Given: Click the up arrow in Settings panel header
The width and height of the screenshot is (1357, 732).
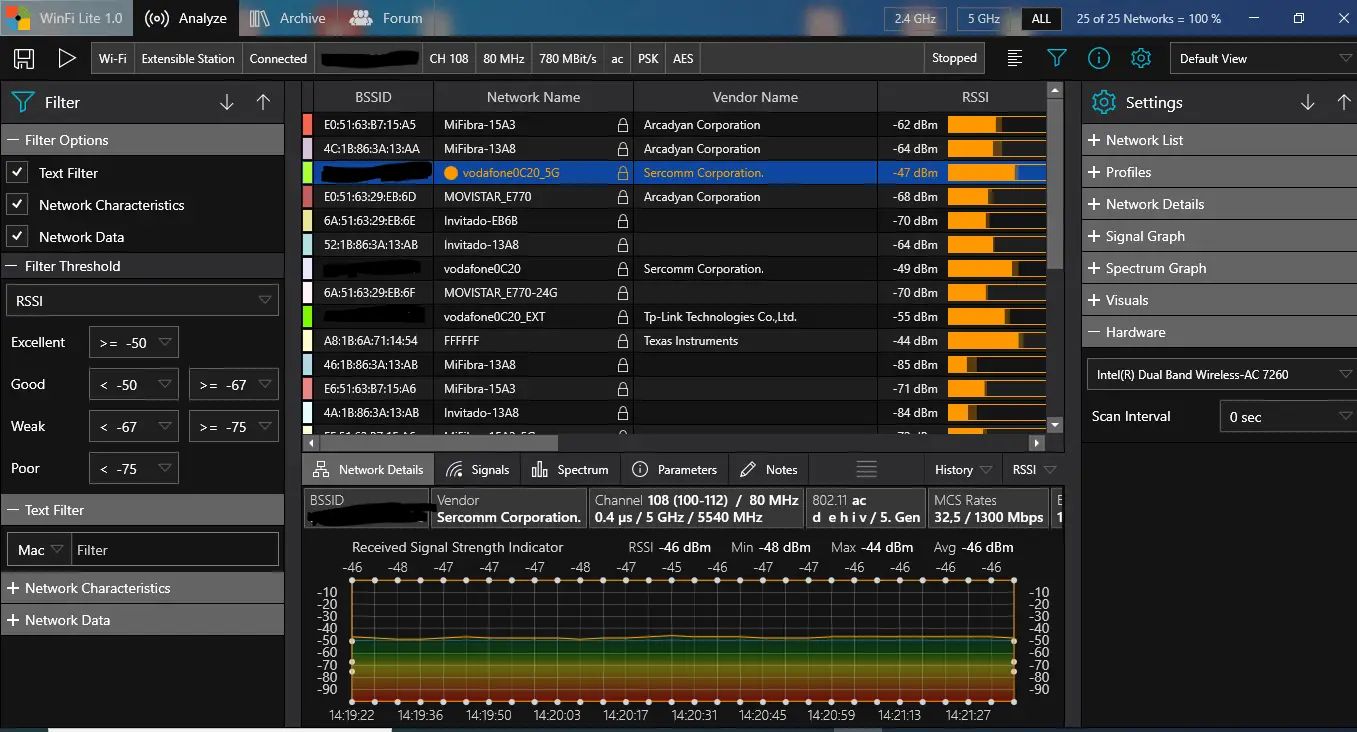Looking at the screenshot, I should click(1343, 102).
